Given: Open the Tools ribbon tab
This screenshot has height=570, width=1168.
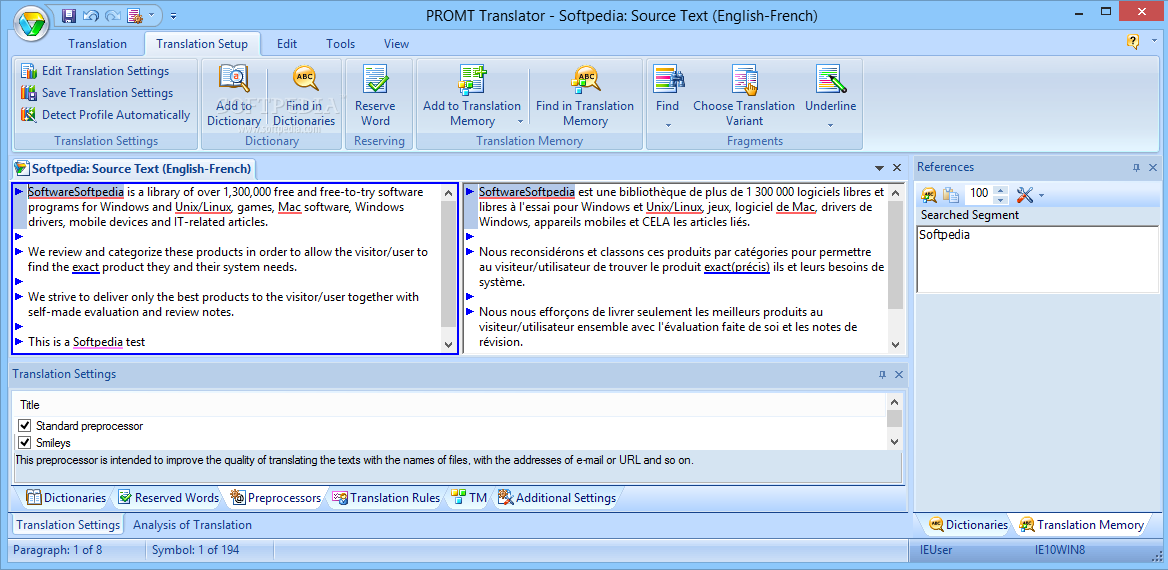Looking at the screenshot, I should (340, 44).
